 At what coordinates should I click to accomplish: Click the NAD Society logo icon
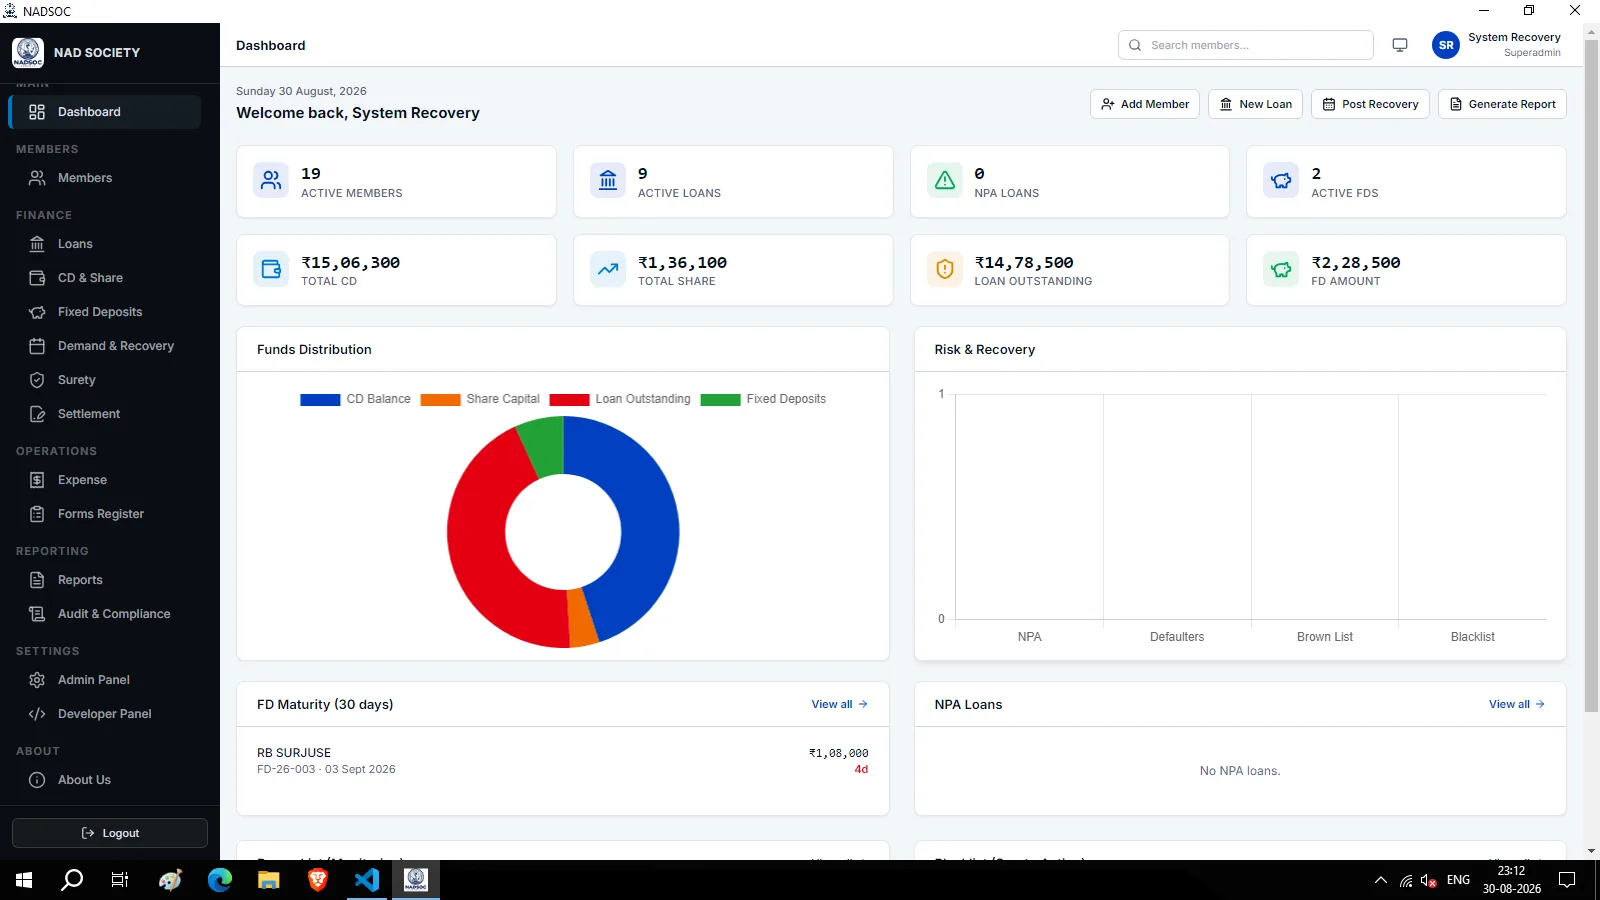(x=28, y=52)
